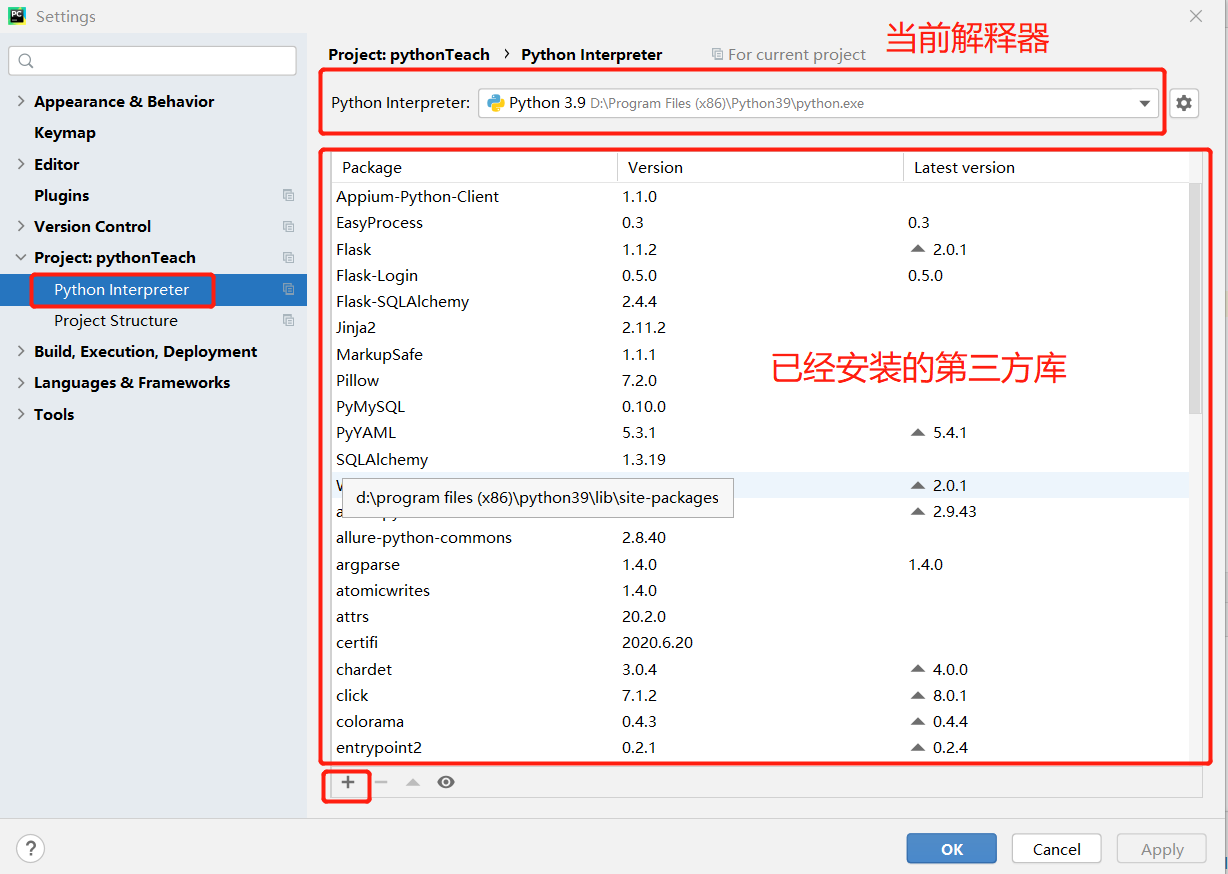The width and height of the screenshot is (1228, 874).
Task: Expand Build, Execution, Deployment section
Action: pos(21,351)
